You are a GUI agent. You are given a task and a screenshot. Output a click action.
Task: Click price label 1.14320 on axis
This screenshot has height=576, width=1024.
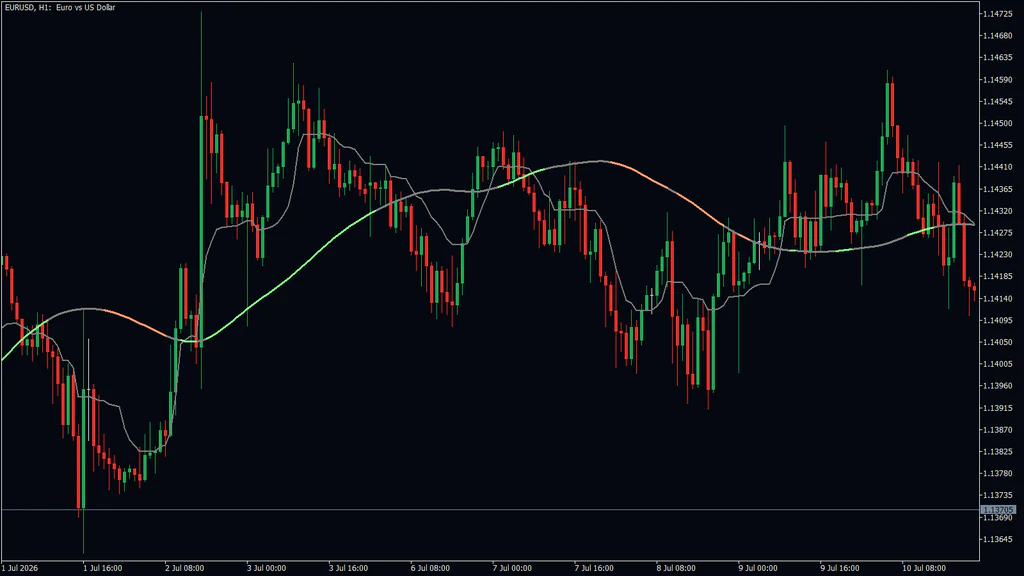(998, 211)
